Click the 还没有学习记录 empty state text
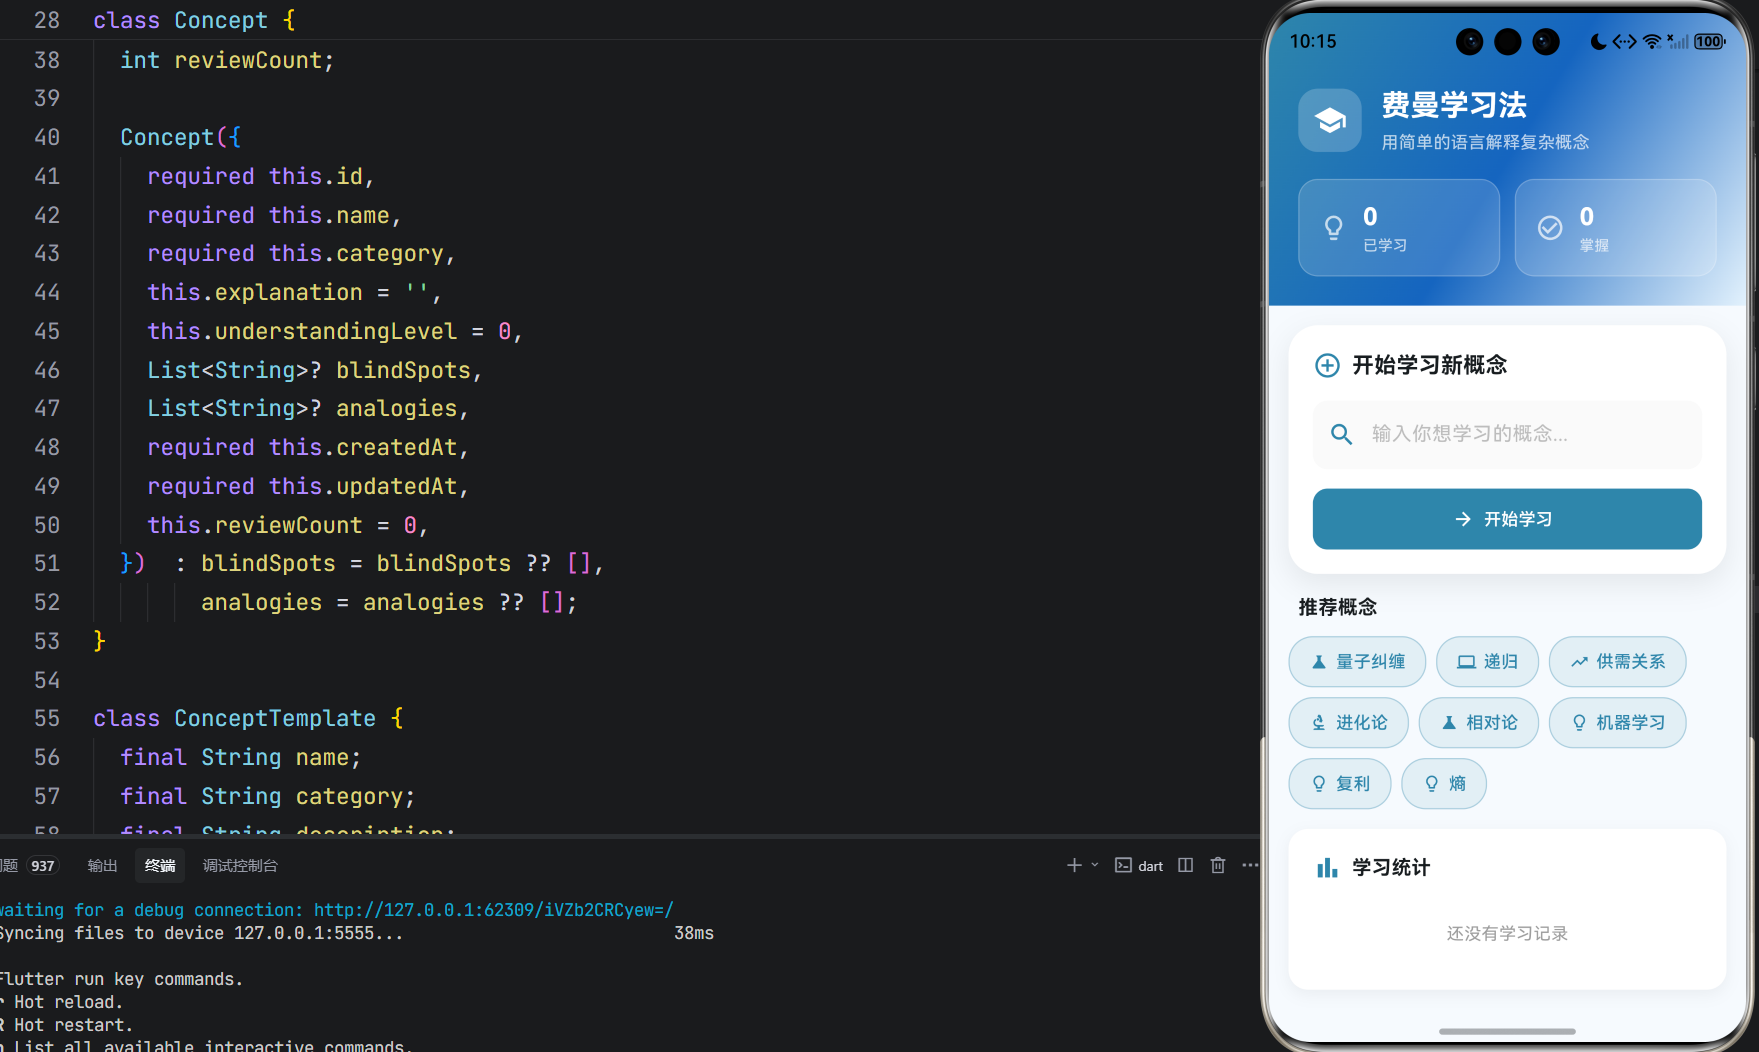The height and width of the screenshot is (1052, 1759). (1507, 934)
